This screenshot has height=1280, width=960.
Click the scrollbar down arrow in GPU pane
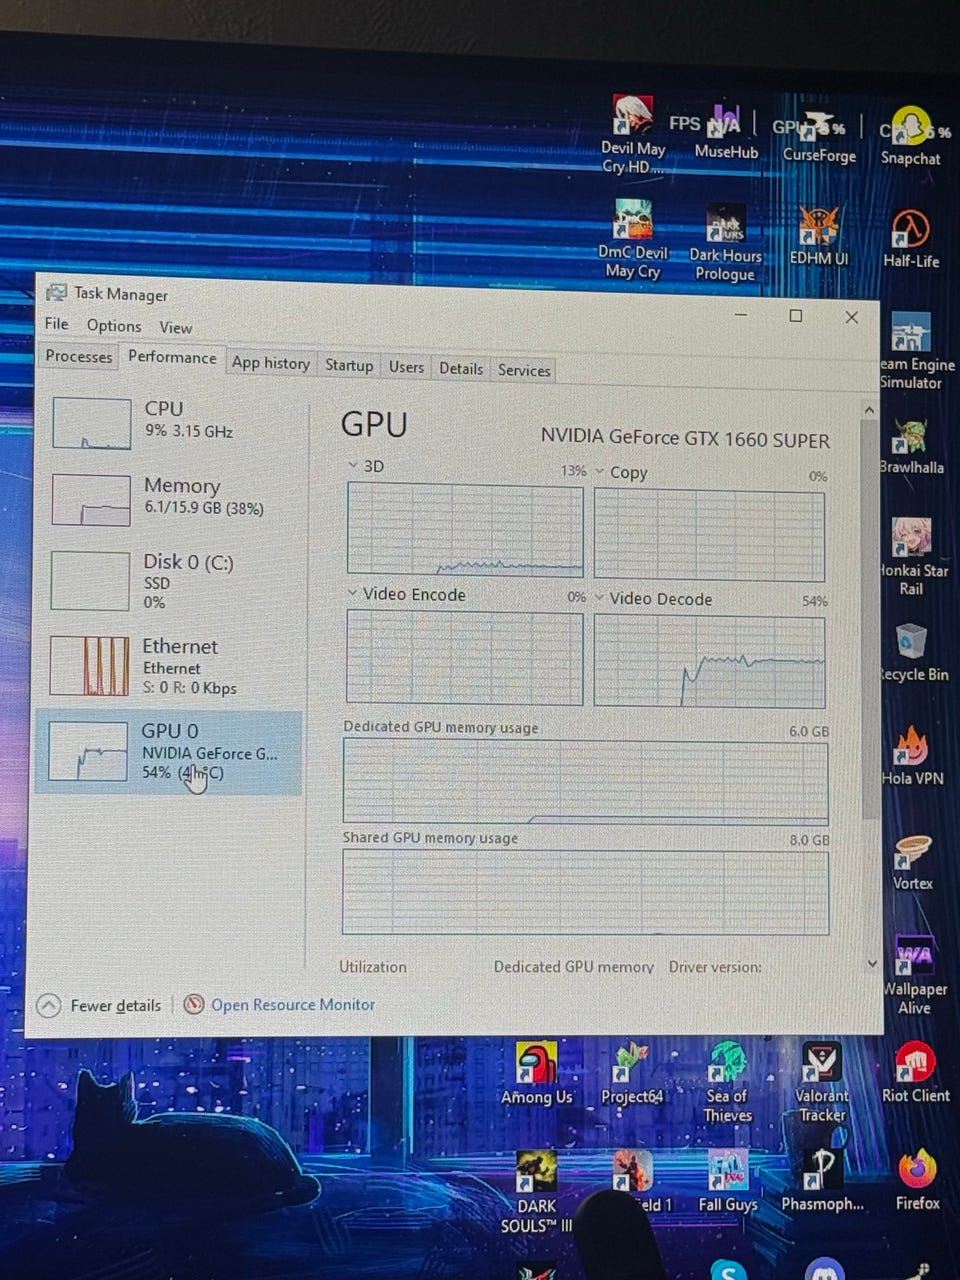[x=872, y=964]
